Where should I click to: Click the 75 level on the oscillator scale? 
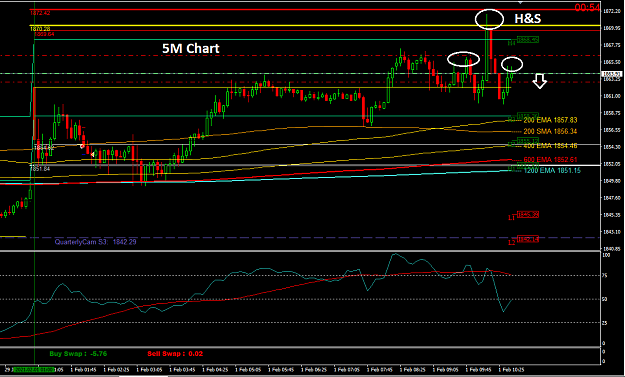coord(605,275)
